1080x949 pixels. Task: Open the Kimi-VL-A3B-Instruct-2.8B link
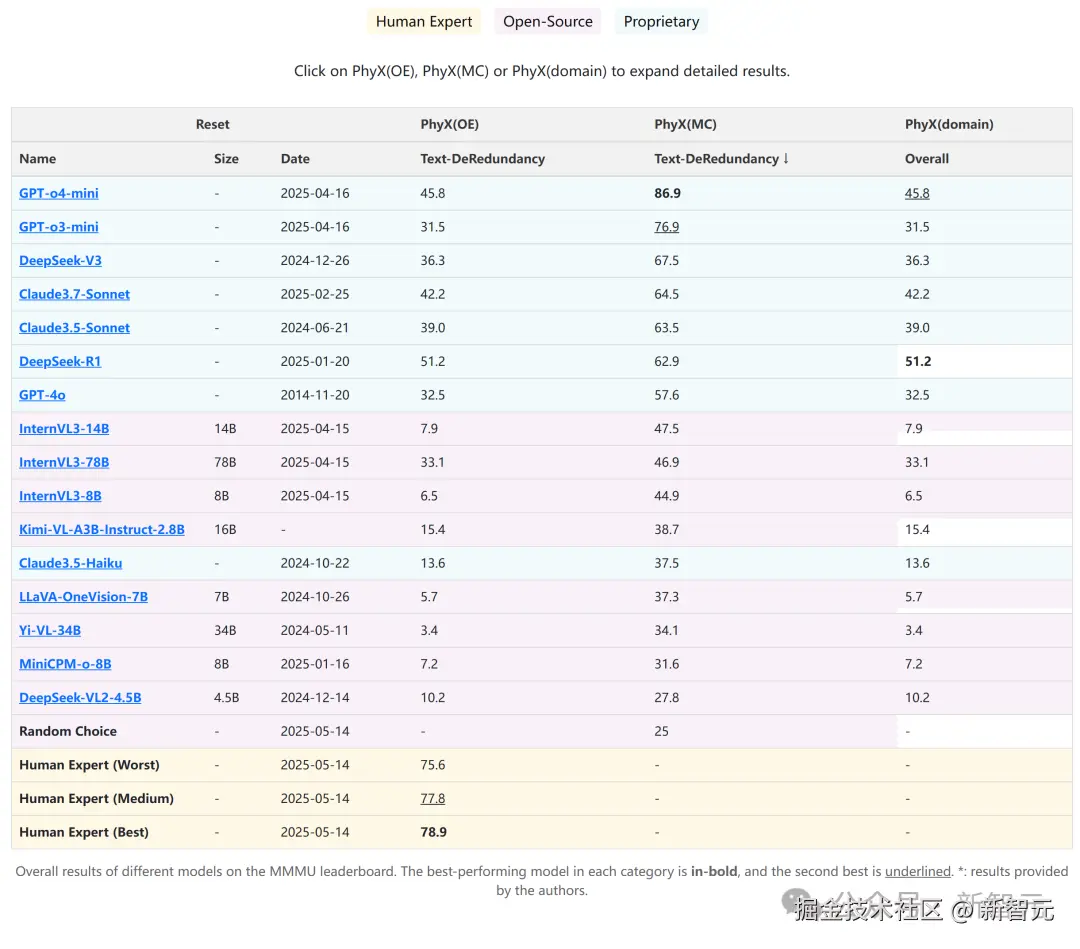(102, 530)
